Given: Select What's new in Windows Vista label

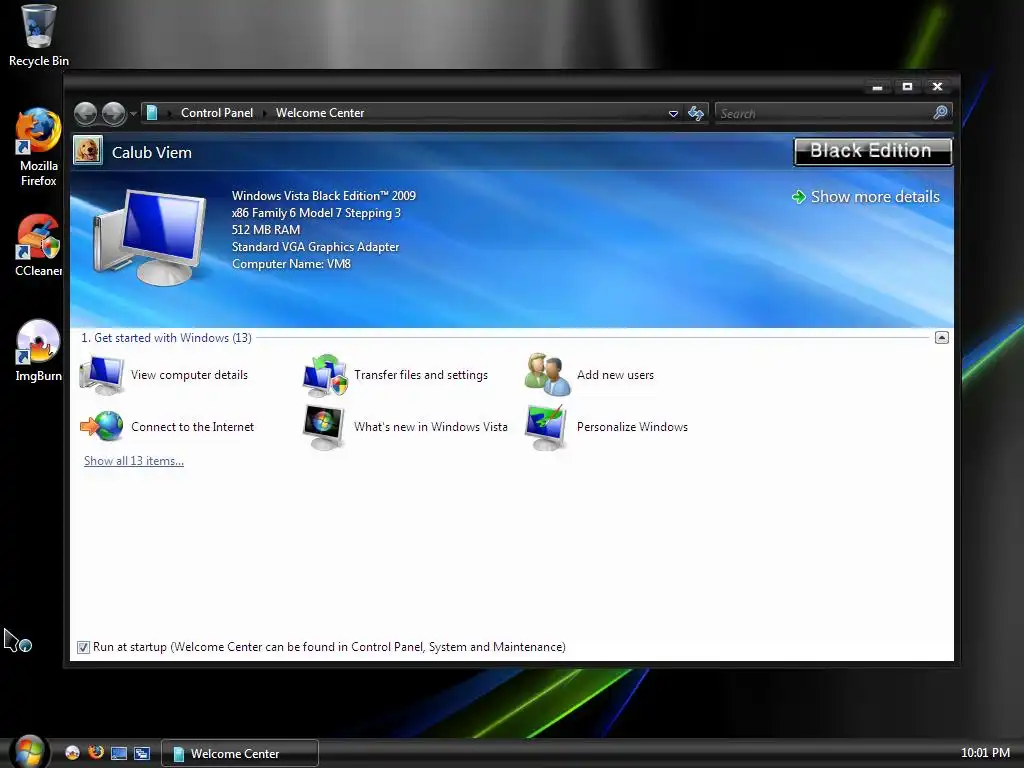Looking at the screenshot, I should click(430, 426).
